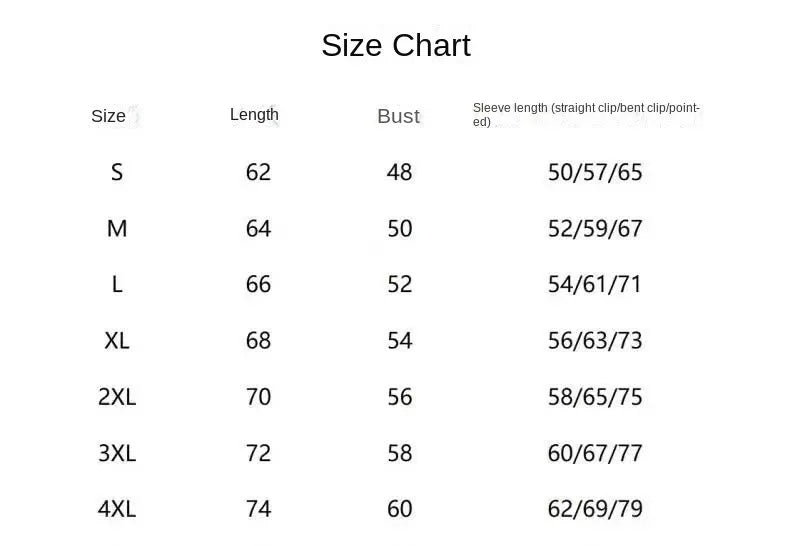Click the Sleeve length column header
The width and height of the screenshot is (800, 546).
point(586,114)
